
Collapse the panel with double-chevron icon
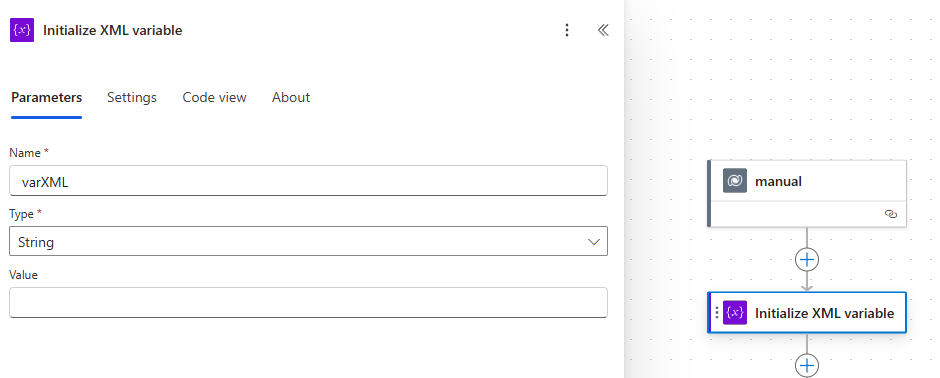[x=603, y=30]
